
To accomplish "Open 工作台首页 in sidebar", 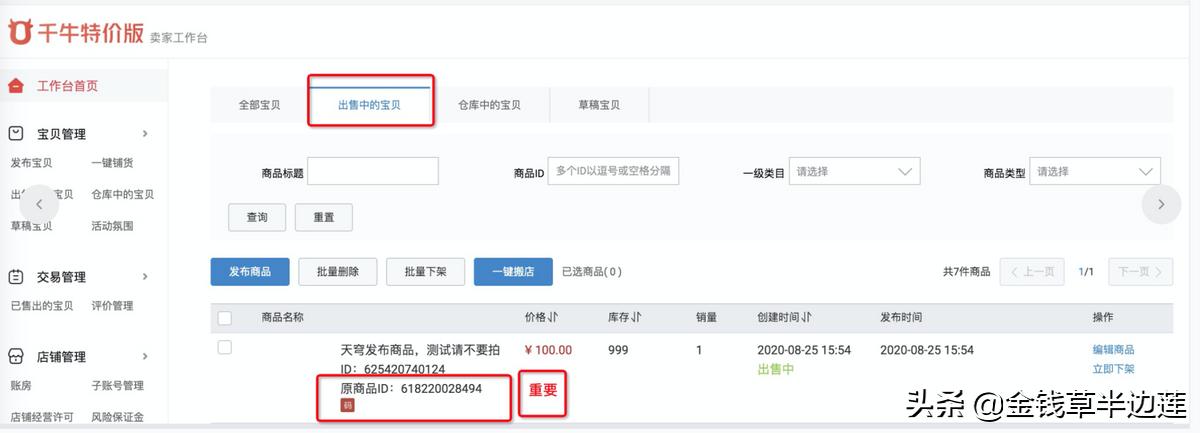I will [x=68, y=86].
